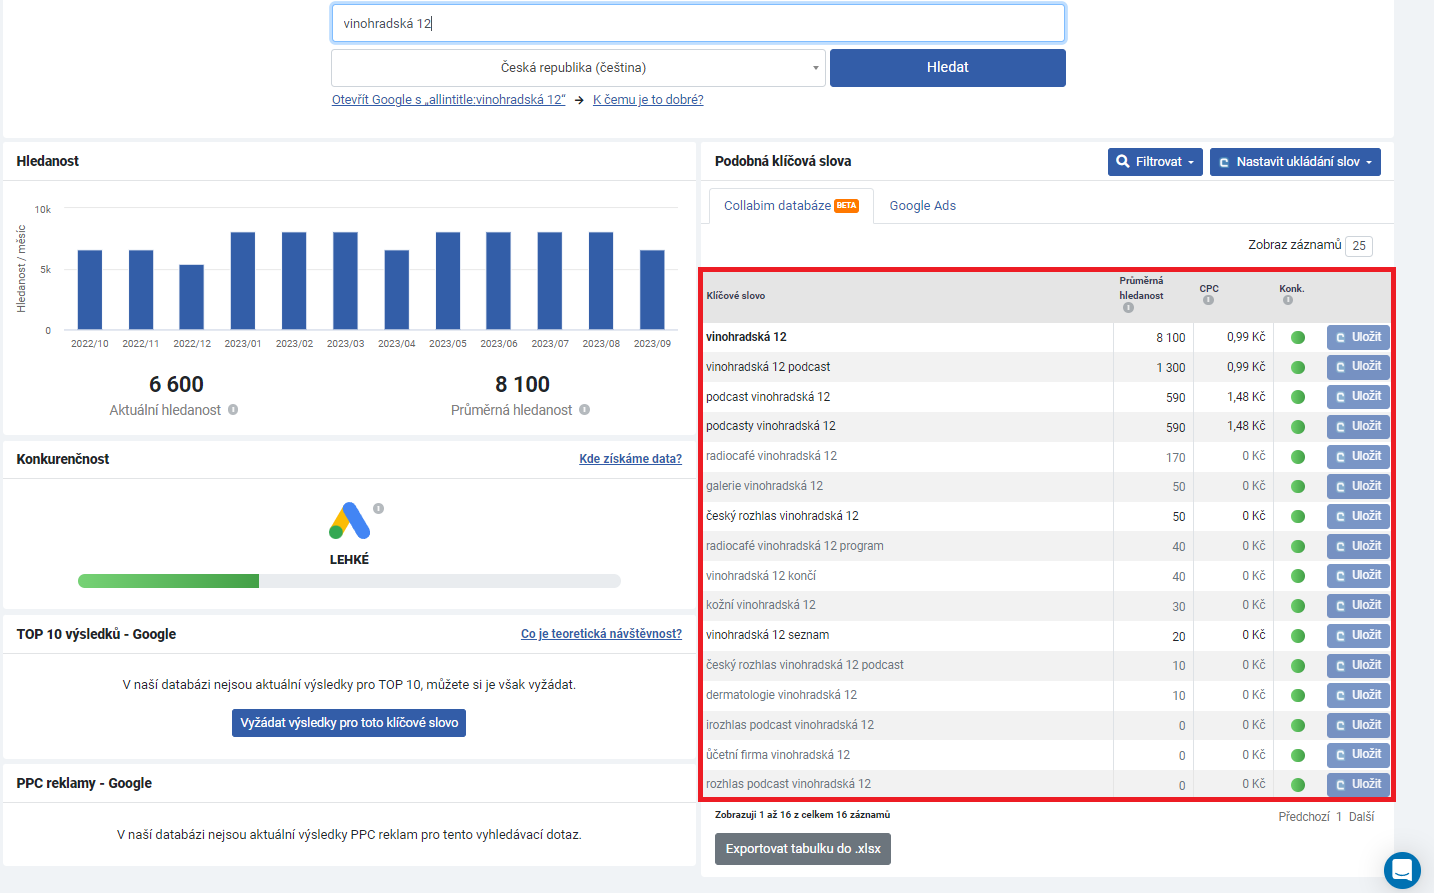This screenshot has height=893, width=1434.
Task: Expand Nastavit ukládání slov dropdown
Action: pos(1295,162)
